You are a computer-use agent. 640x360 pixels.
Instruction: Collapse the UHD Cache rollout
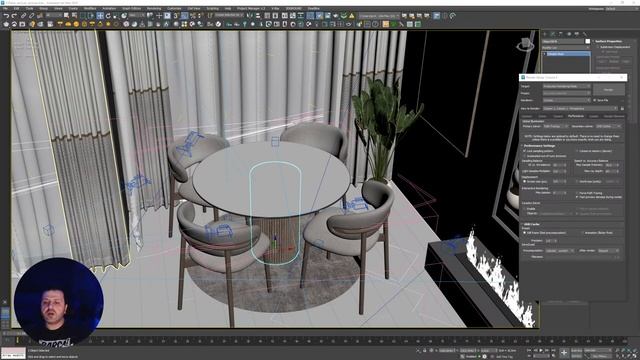coord(531,224)
